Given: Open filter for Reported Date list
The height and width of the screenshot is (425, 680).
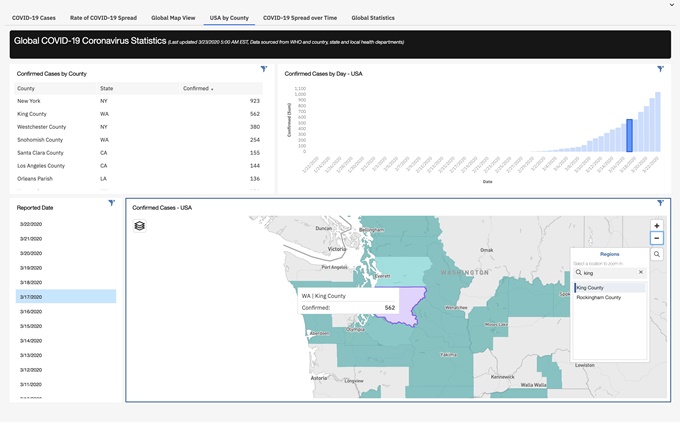Looking at the screenshot, I should click(x=111, y=203).
